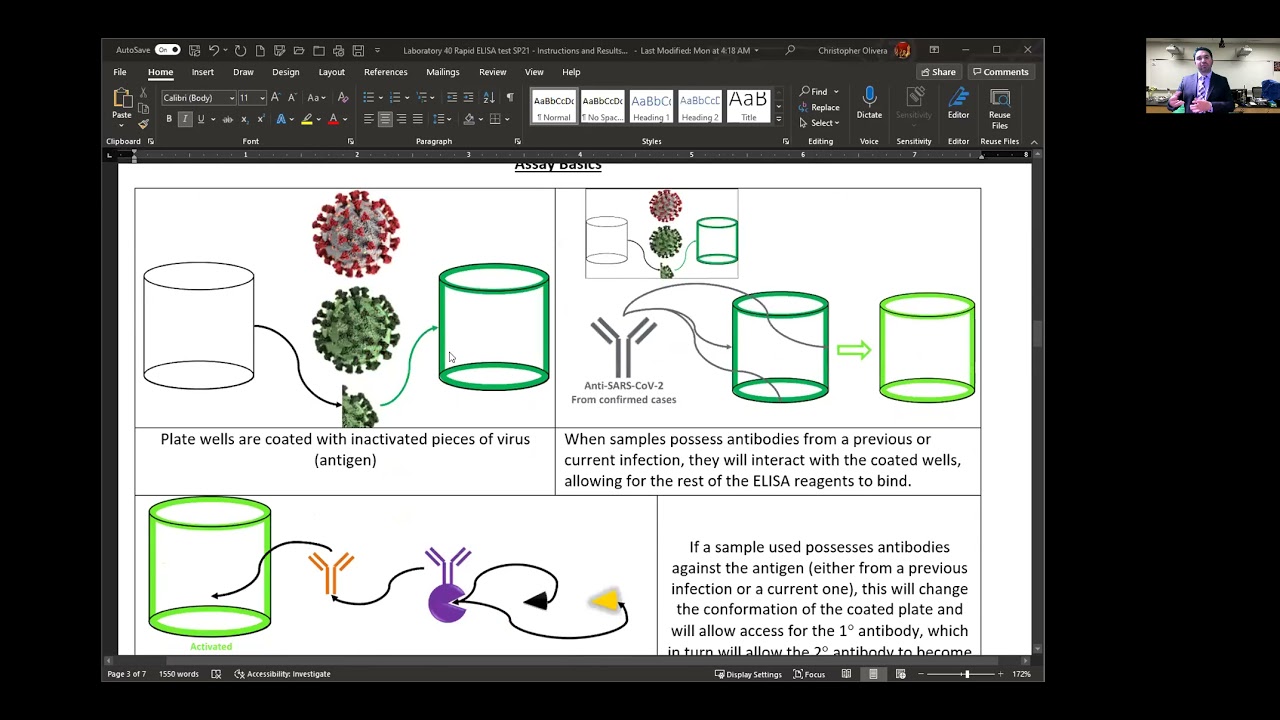Apply red font color

point(333,119)
